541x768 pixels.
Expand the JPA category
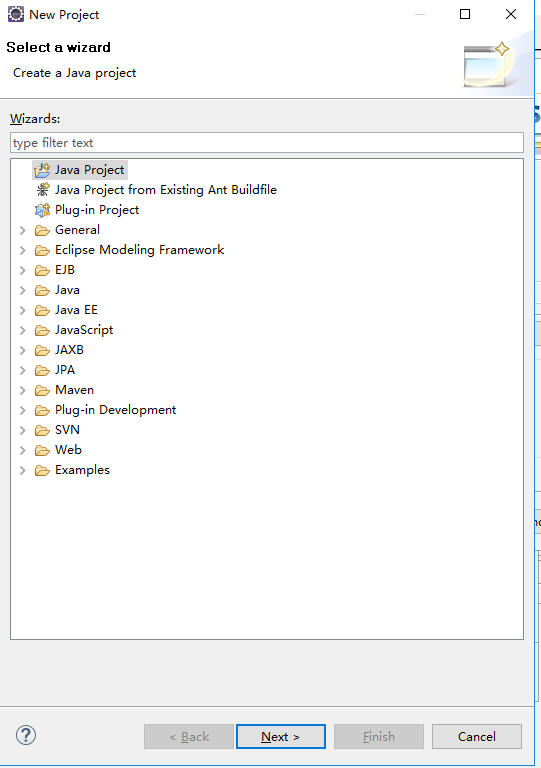coord(23,370)
